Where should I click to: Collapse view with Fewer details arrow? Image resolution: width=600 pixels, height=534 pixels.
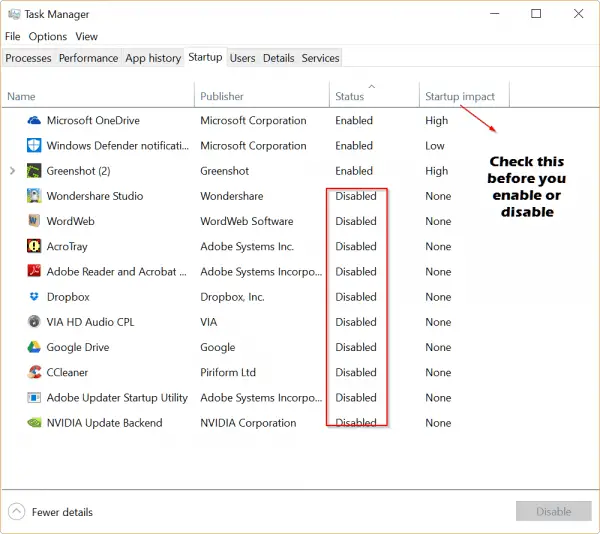tap(16, 512)
